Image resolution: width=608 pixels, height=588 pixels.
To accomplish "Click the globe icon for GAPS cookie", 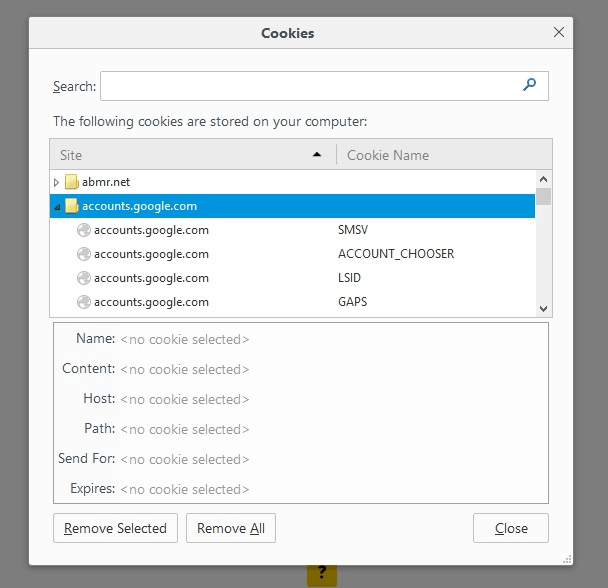I will [x=84, y=302].
